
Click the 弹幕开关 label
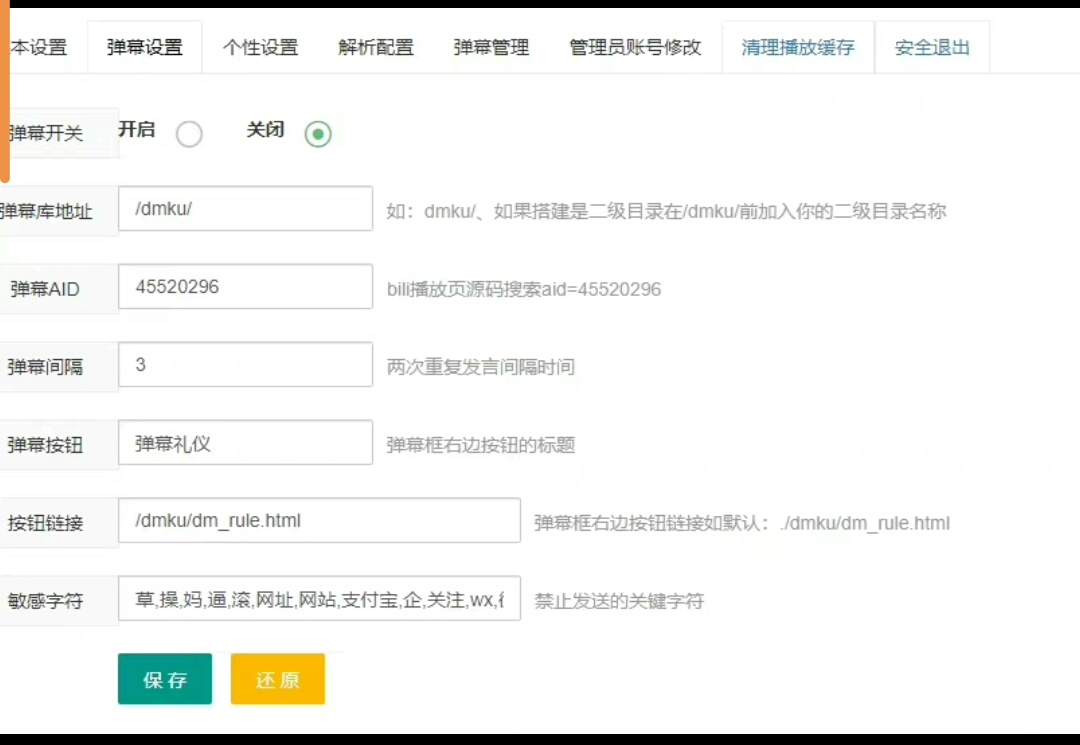pos(46,133)
